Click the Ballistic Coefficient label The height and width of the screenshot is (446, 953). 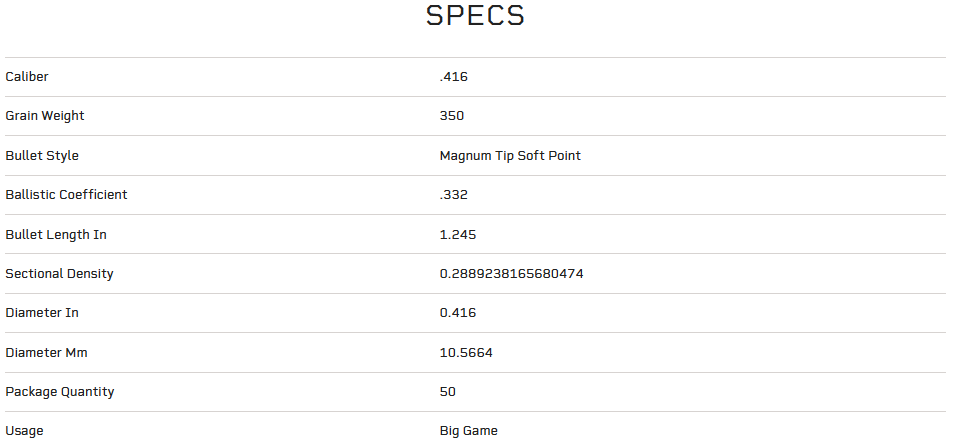[66, 195]
